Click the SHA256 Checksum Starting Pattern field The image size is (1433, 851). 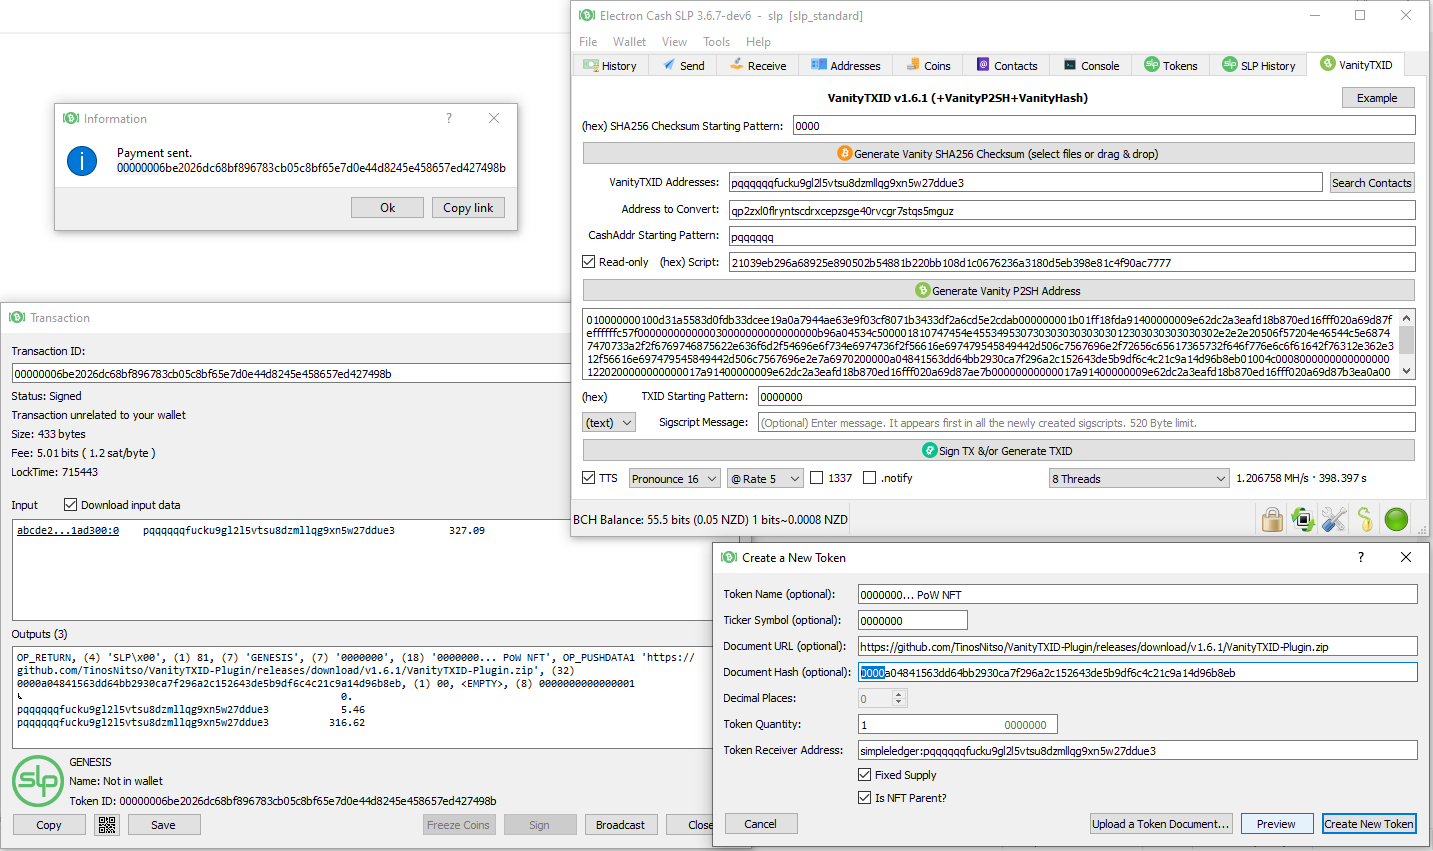[x=1104, y=125]
